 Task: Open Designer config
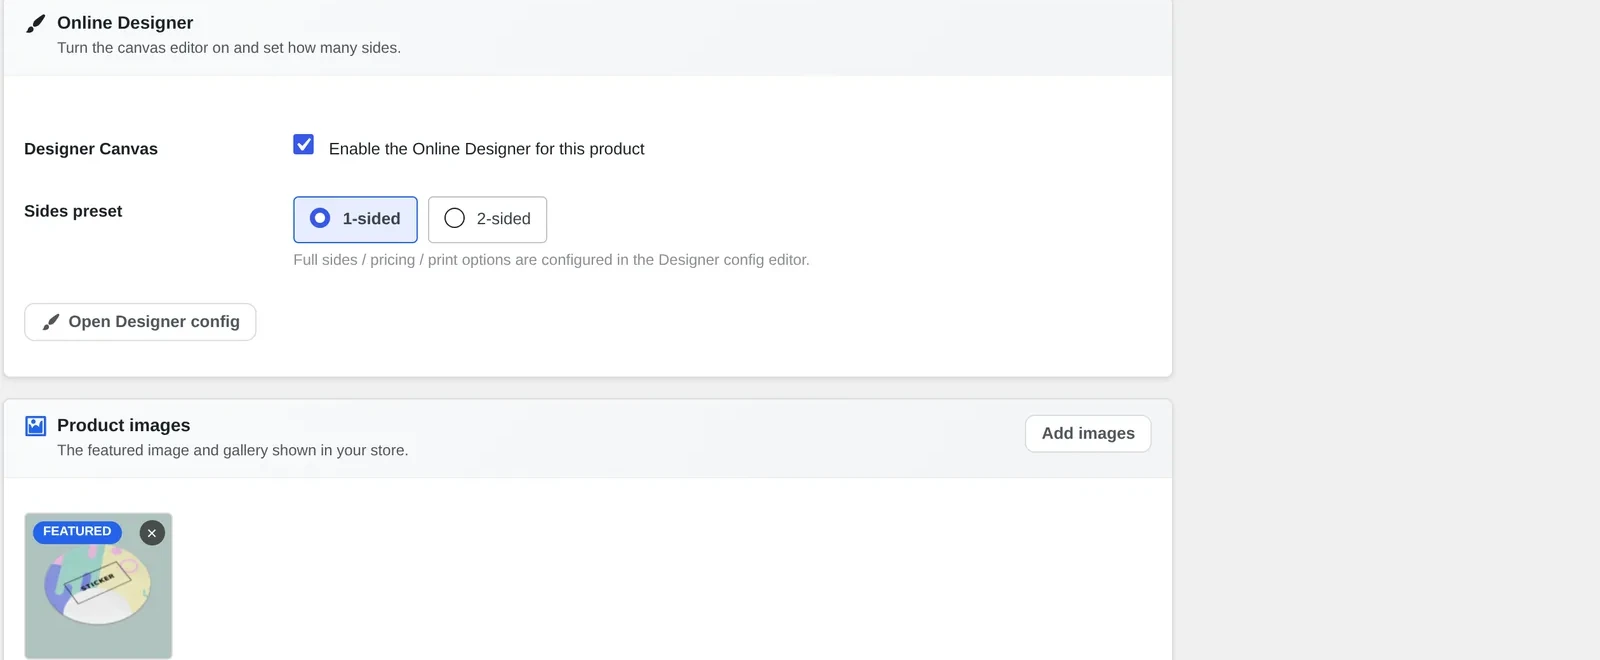pos(140,322)
